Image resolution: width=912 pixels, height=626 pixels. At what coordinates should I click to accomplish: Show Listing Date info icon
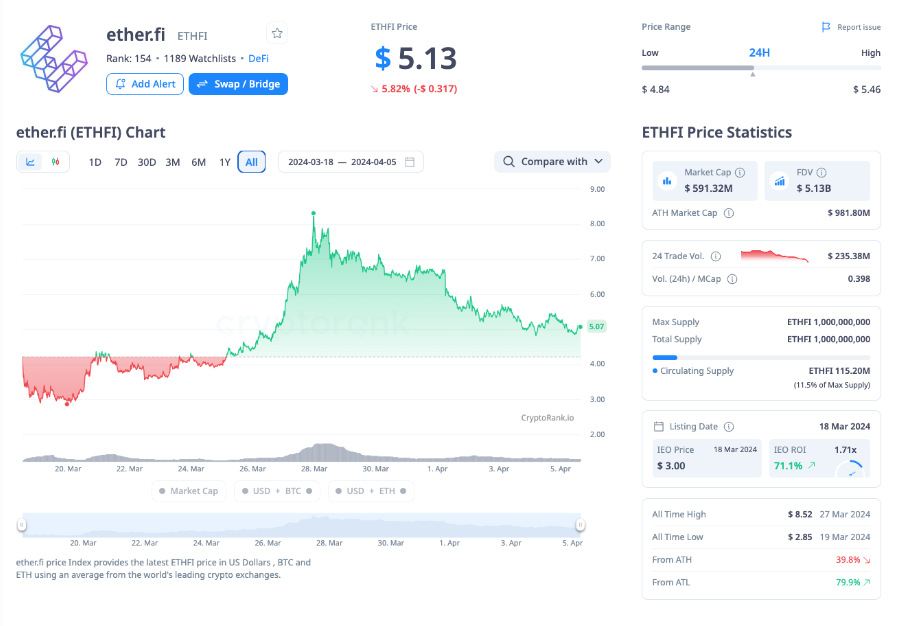pyautogui.click(x=729, y=426)
